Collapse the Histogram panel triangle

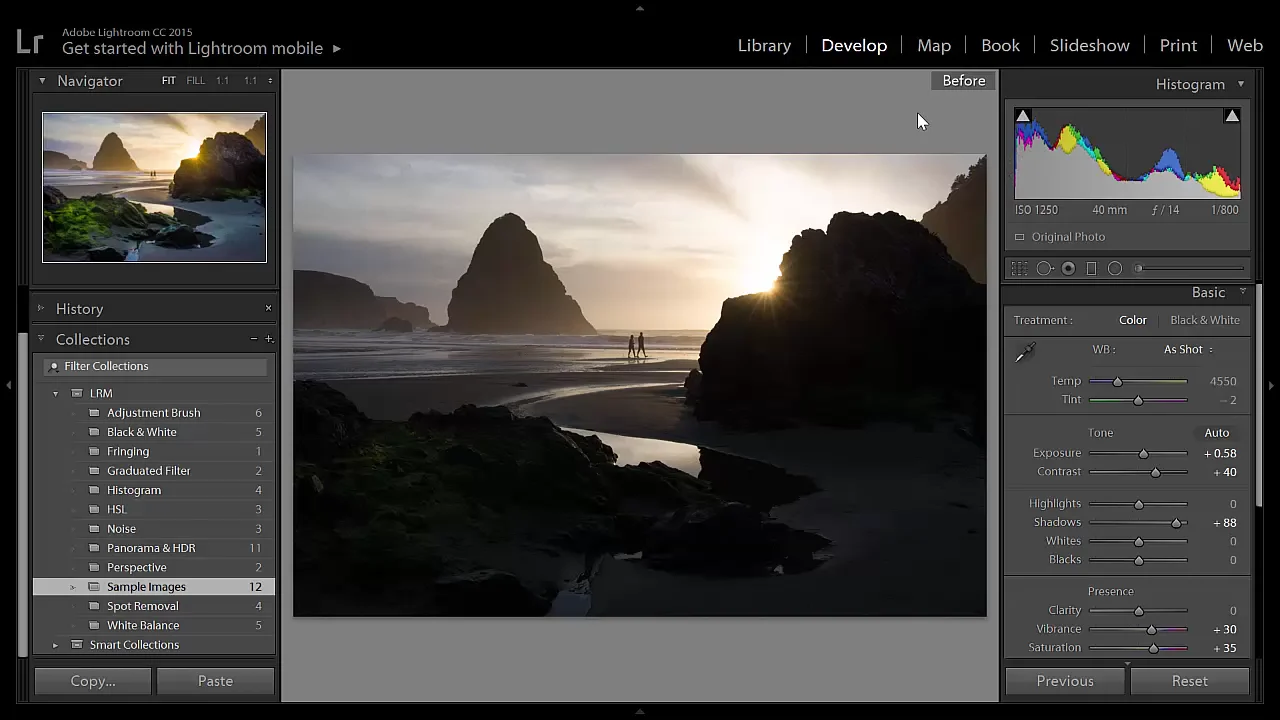click(1241, 84)
